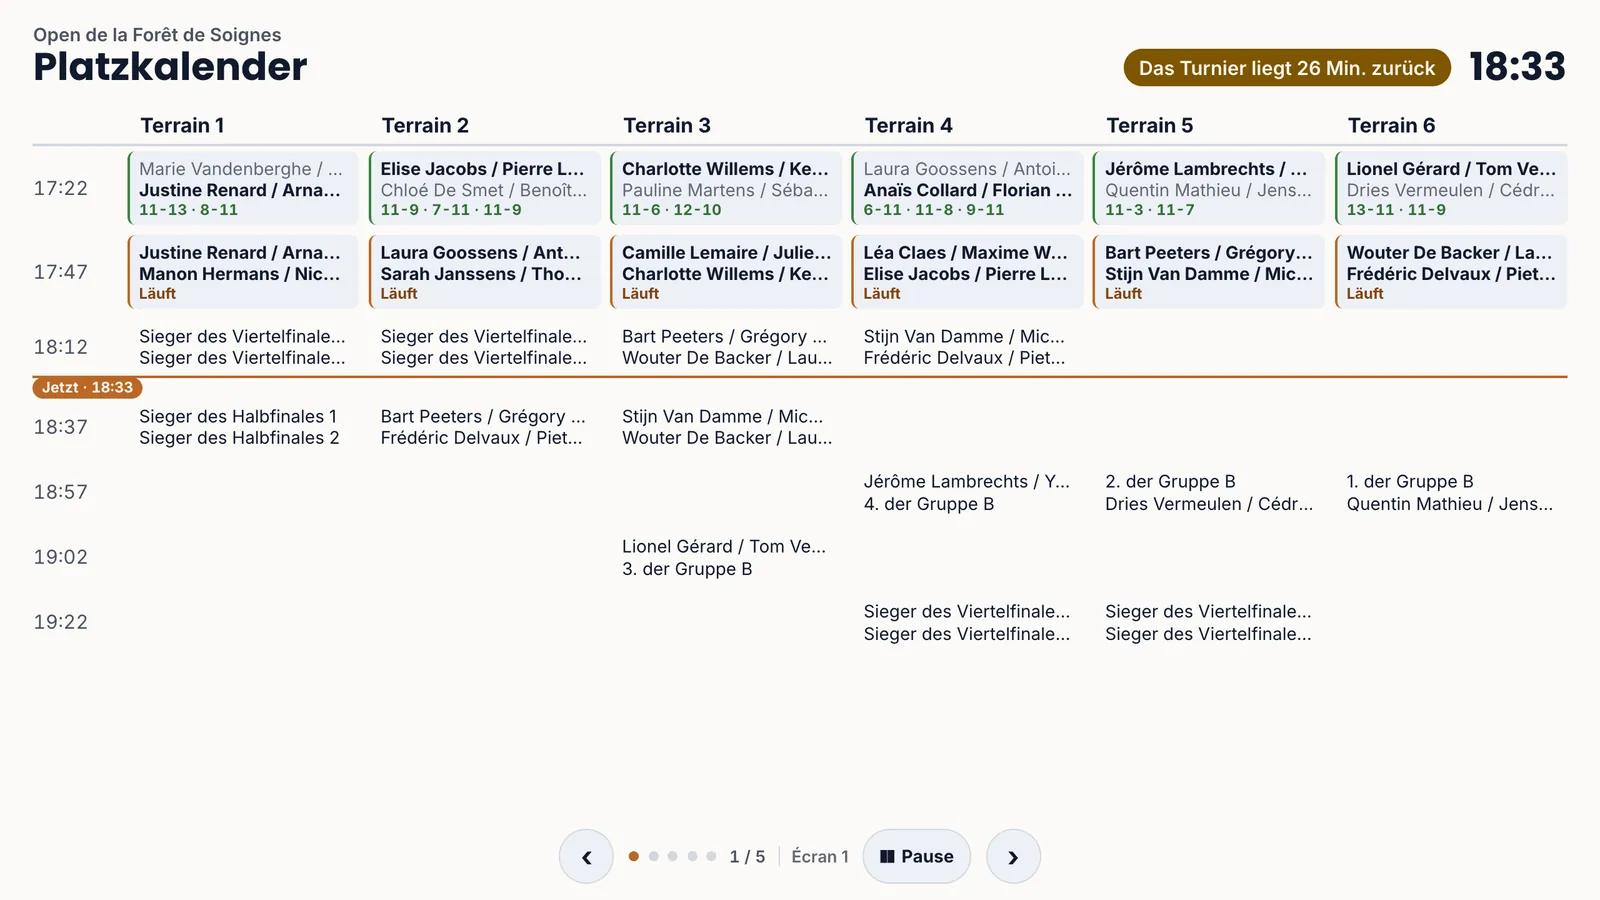This screenshot has height=900, width=1600.
Task: Click the "Platzkalender" page title
Action: tap(170, 67)
